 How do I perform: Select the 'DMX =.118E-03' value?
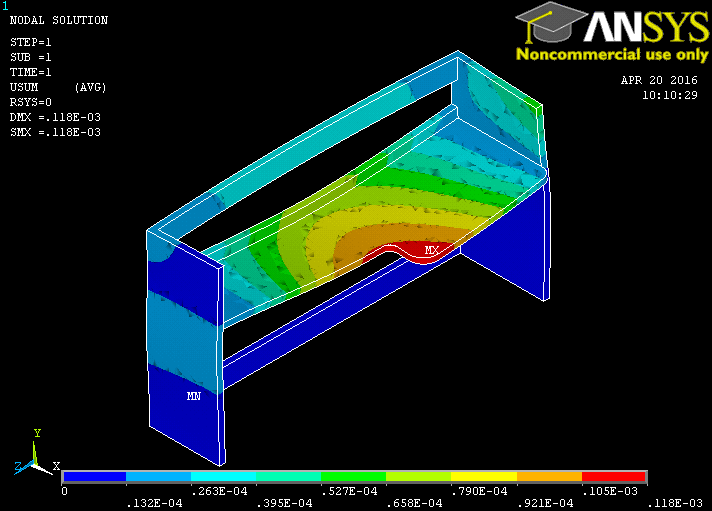pyautogui.click(x=55, y=117)
